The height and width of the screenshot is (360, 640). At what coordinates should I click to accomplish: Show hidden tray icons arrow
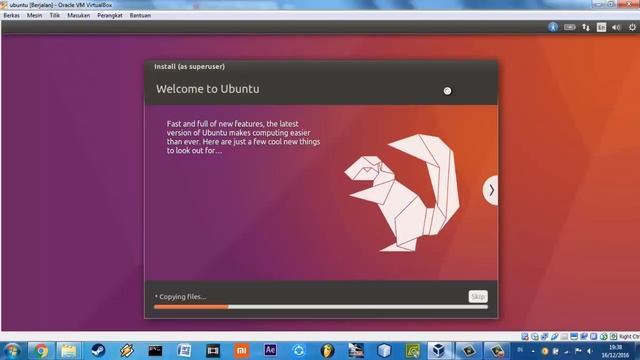(533, 351)
